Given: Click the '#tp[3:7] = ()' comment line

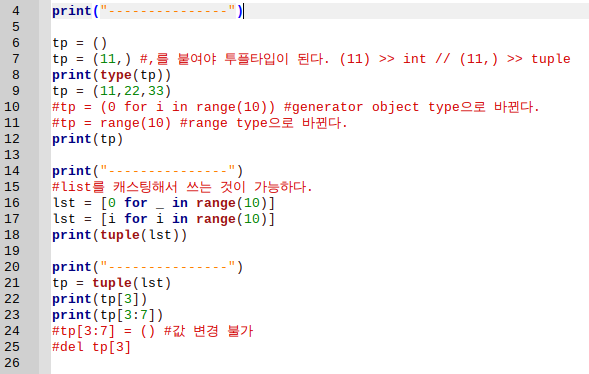Looking at the screenshot, I should tap(153, 331).
